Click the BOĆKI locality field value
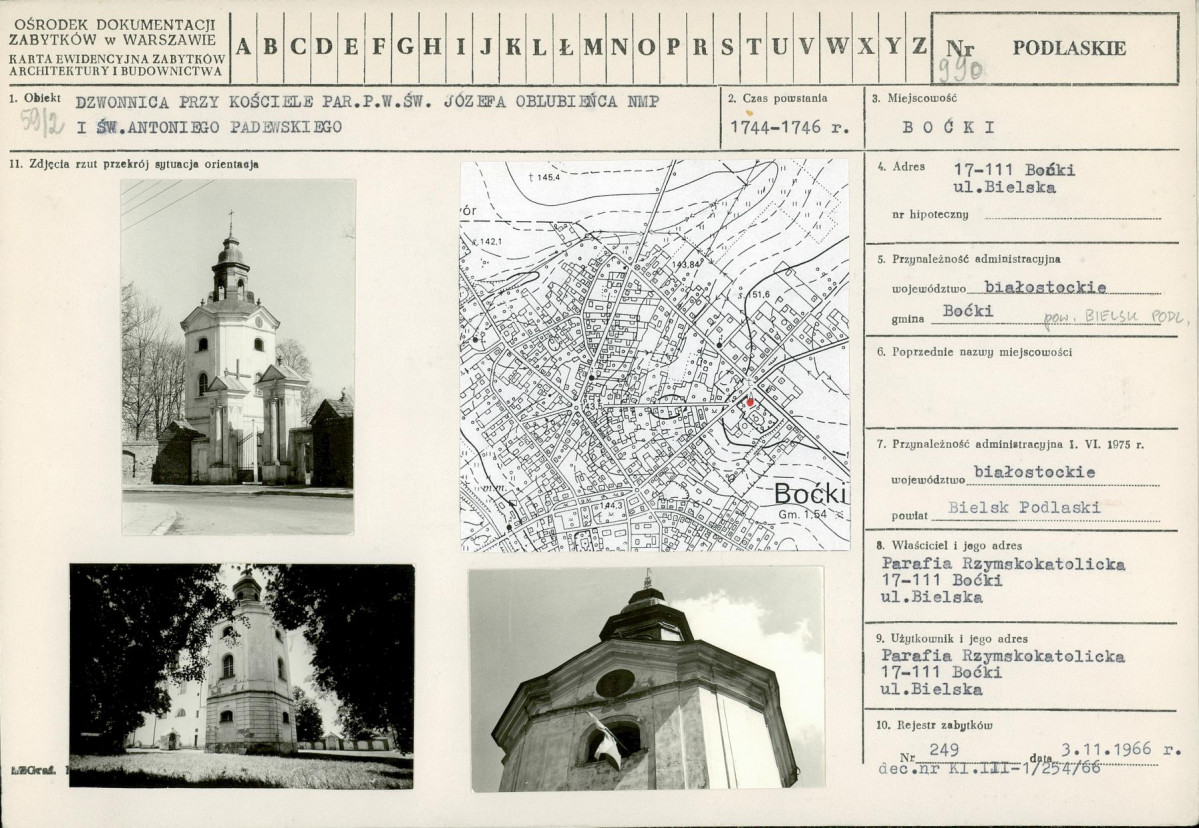Viewport: 1199px width, 828px height. click(947, 128)
